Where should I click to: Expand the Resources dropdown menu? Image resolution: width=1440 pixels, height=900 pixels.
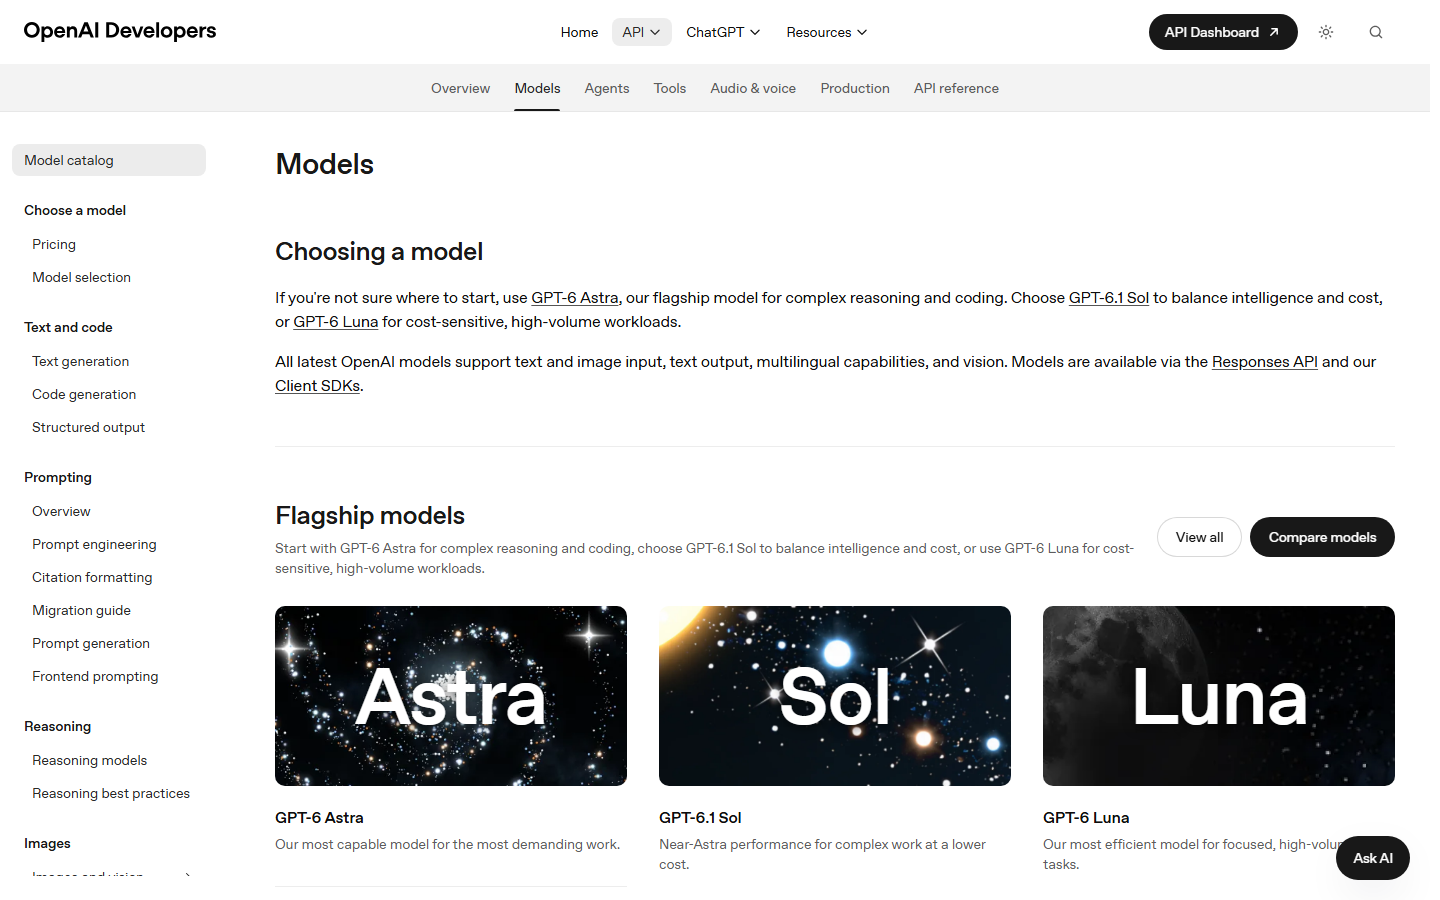826,32
